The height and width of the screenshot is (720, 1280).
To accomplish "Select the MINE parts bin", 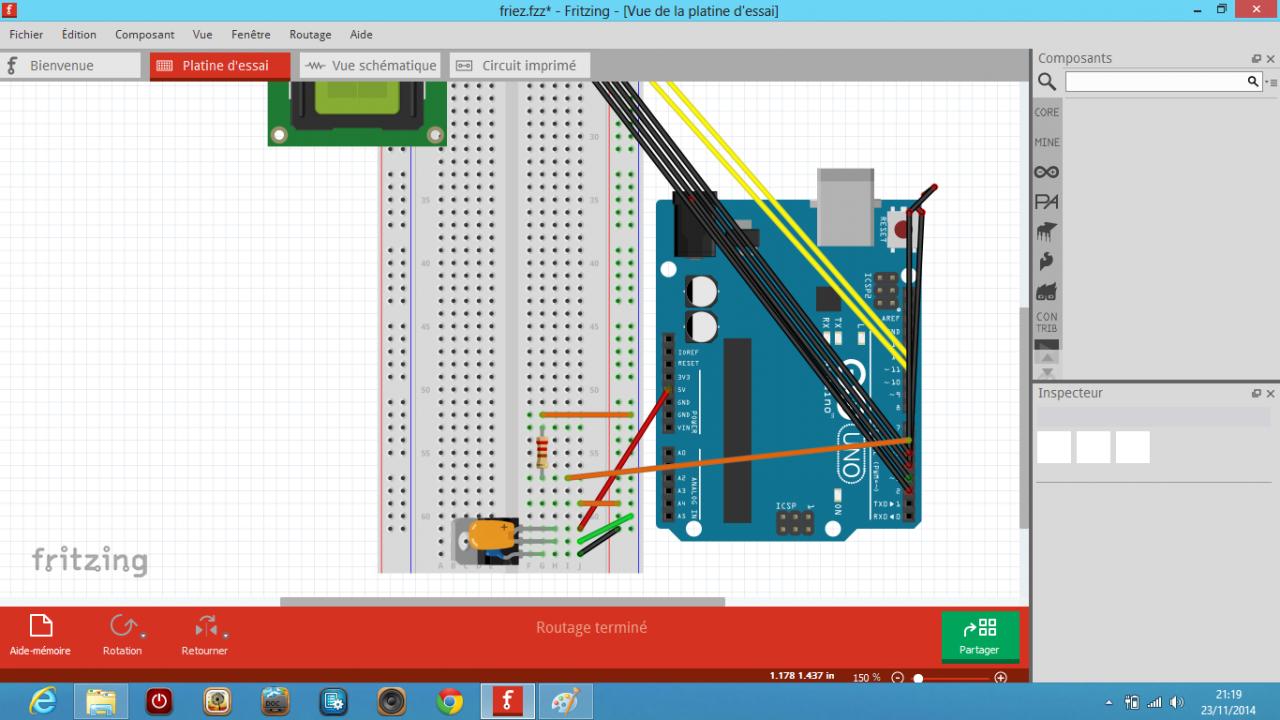I will 1047,142.
